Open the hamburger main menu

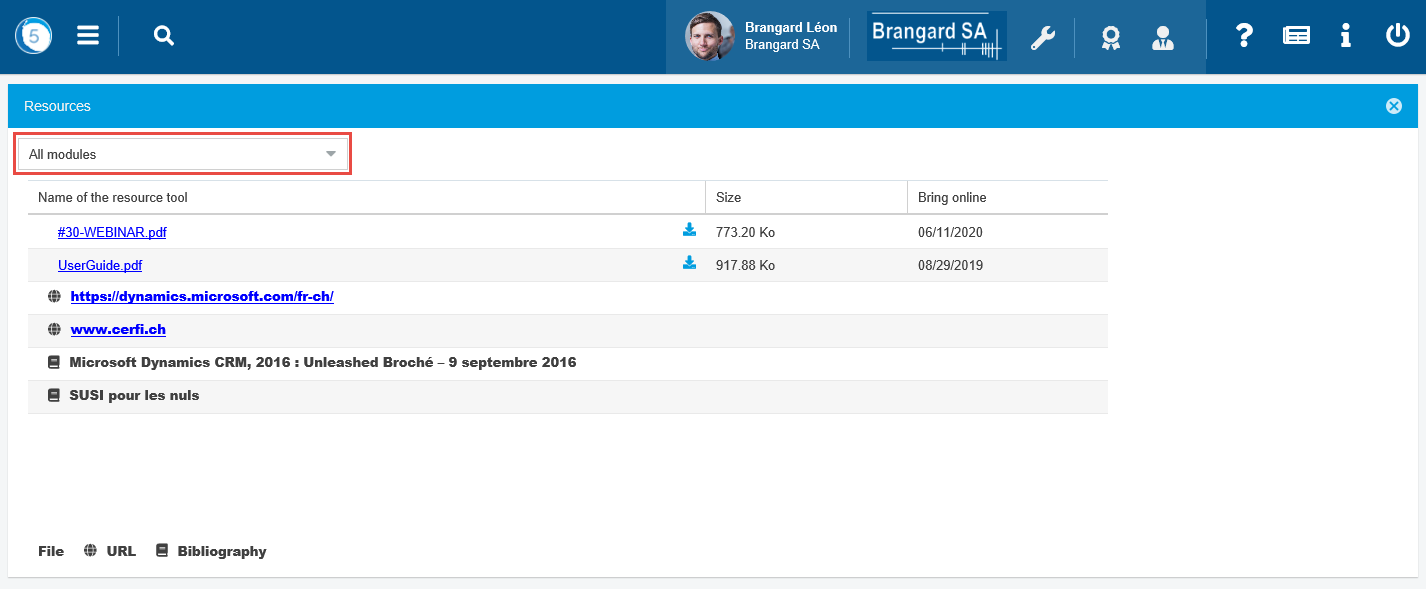click(x=88, y=36)
